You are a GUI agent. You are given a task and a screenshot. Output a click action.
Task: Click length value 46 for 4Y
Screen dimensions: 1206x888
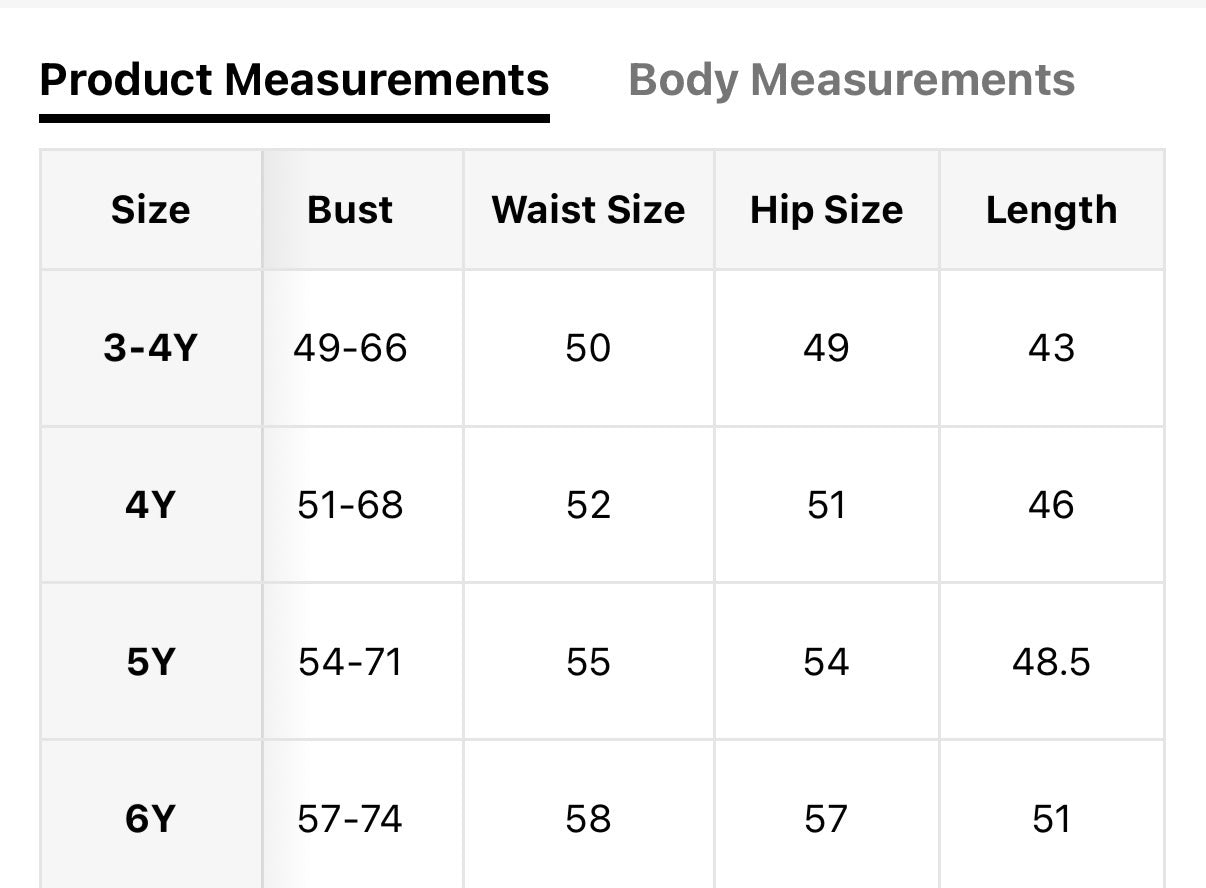[x=1051, y=505]
